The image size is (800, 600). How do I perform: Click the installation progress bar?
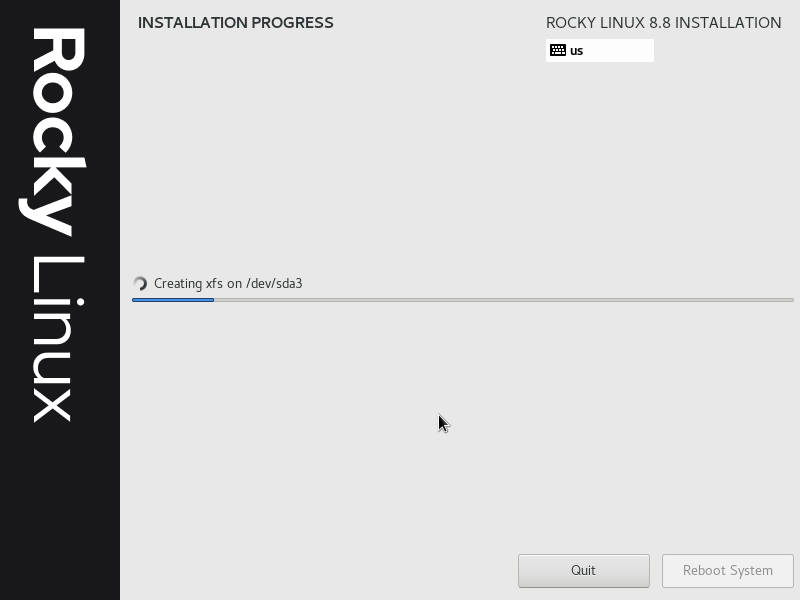coord(463,300)
